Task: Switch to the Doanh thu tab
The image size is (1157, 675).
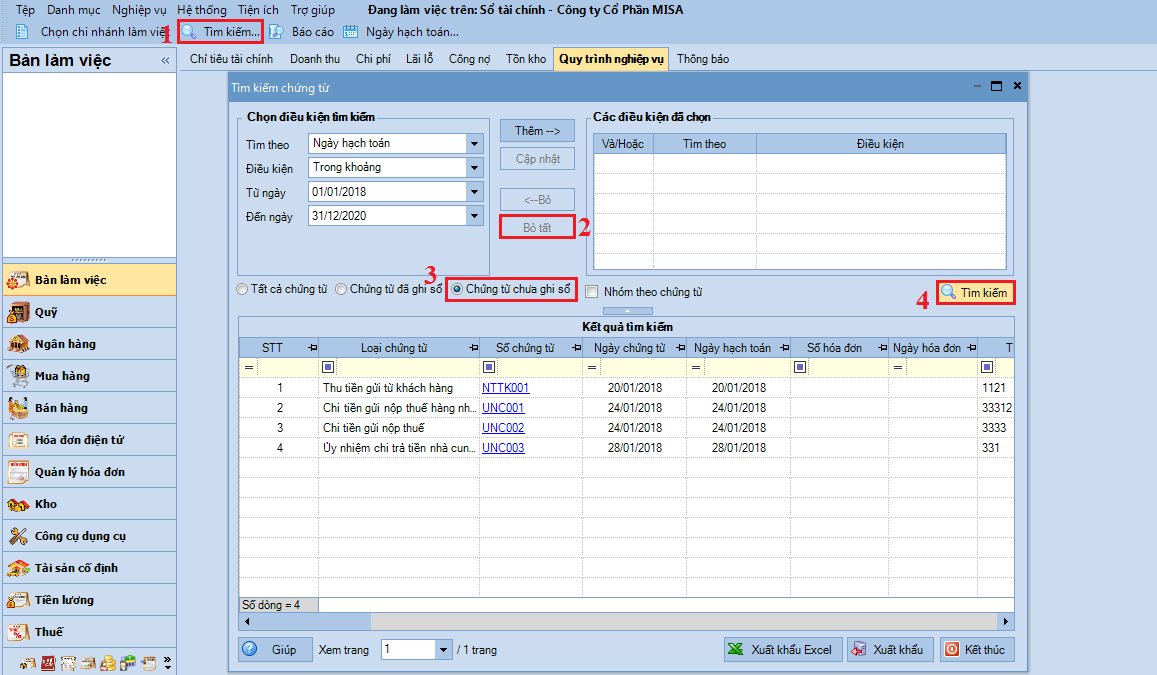Action: coord(315,59)
